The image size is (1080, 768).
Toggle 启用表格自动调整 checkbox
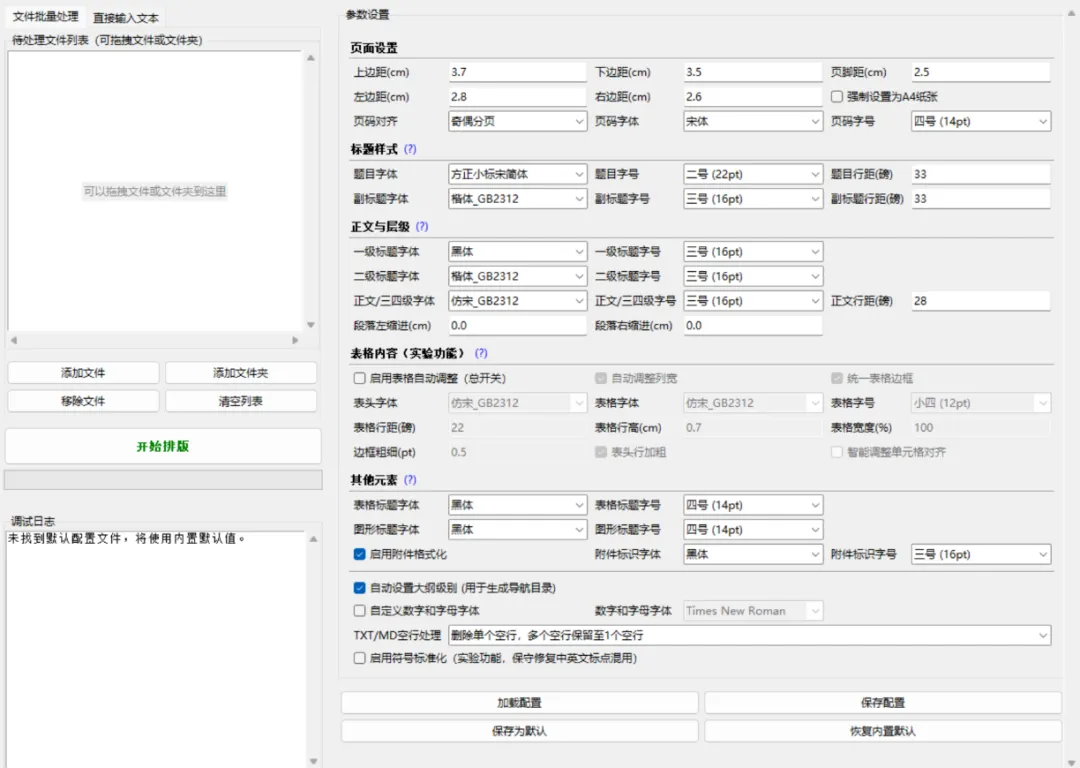(360, 378)
